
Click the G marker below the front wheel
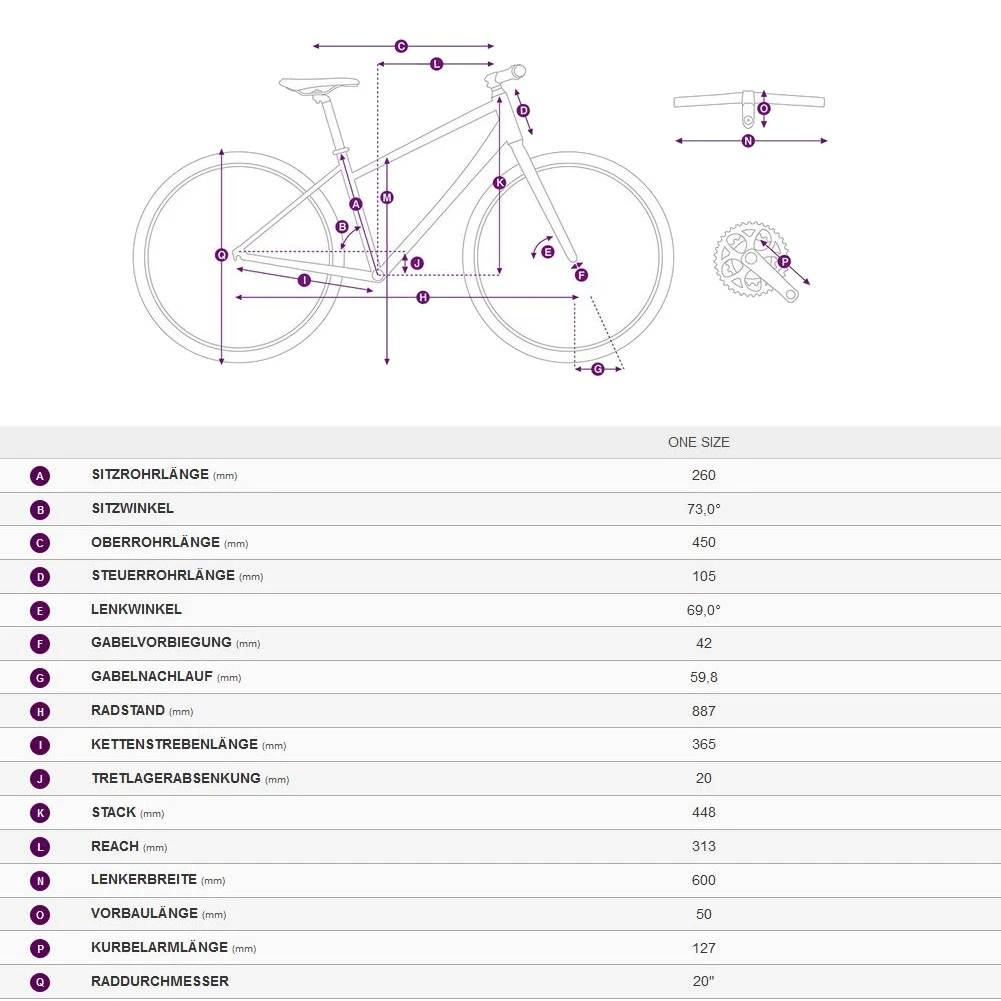click(598, 369)
